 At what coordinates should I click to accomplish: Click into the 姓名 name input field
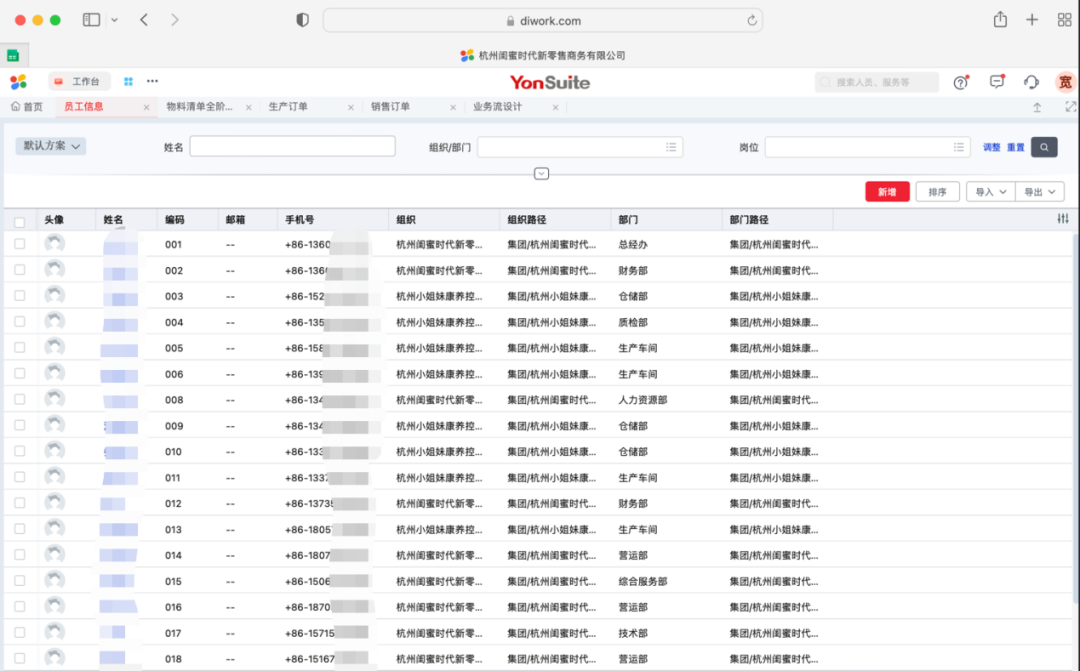point(292,146)
